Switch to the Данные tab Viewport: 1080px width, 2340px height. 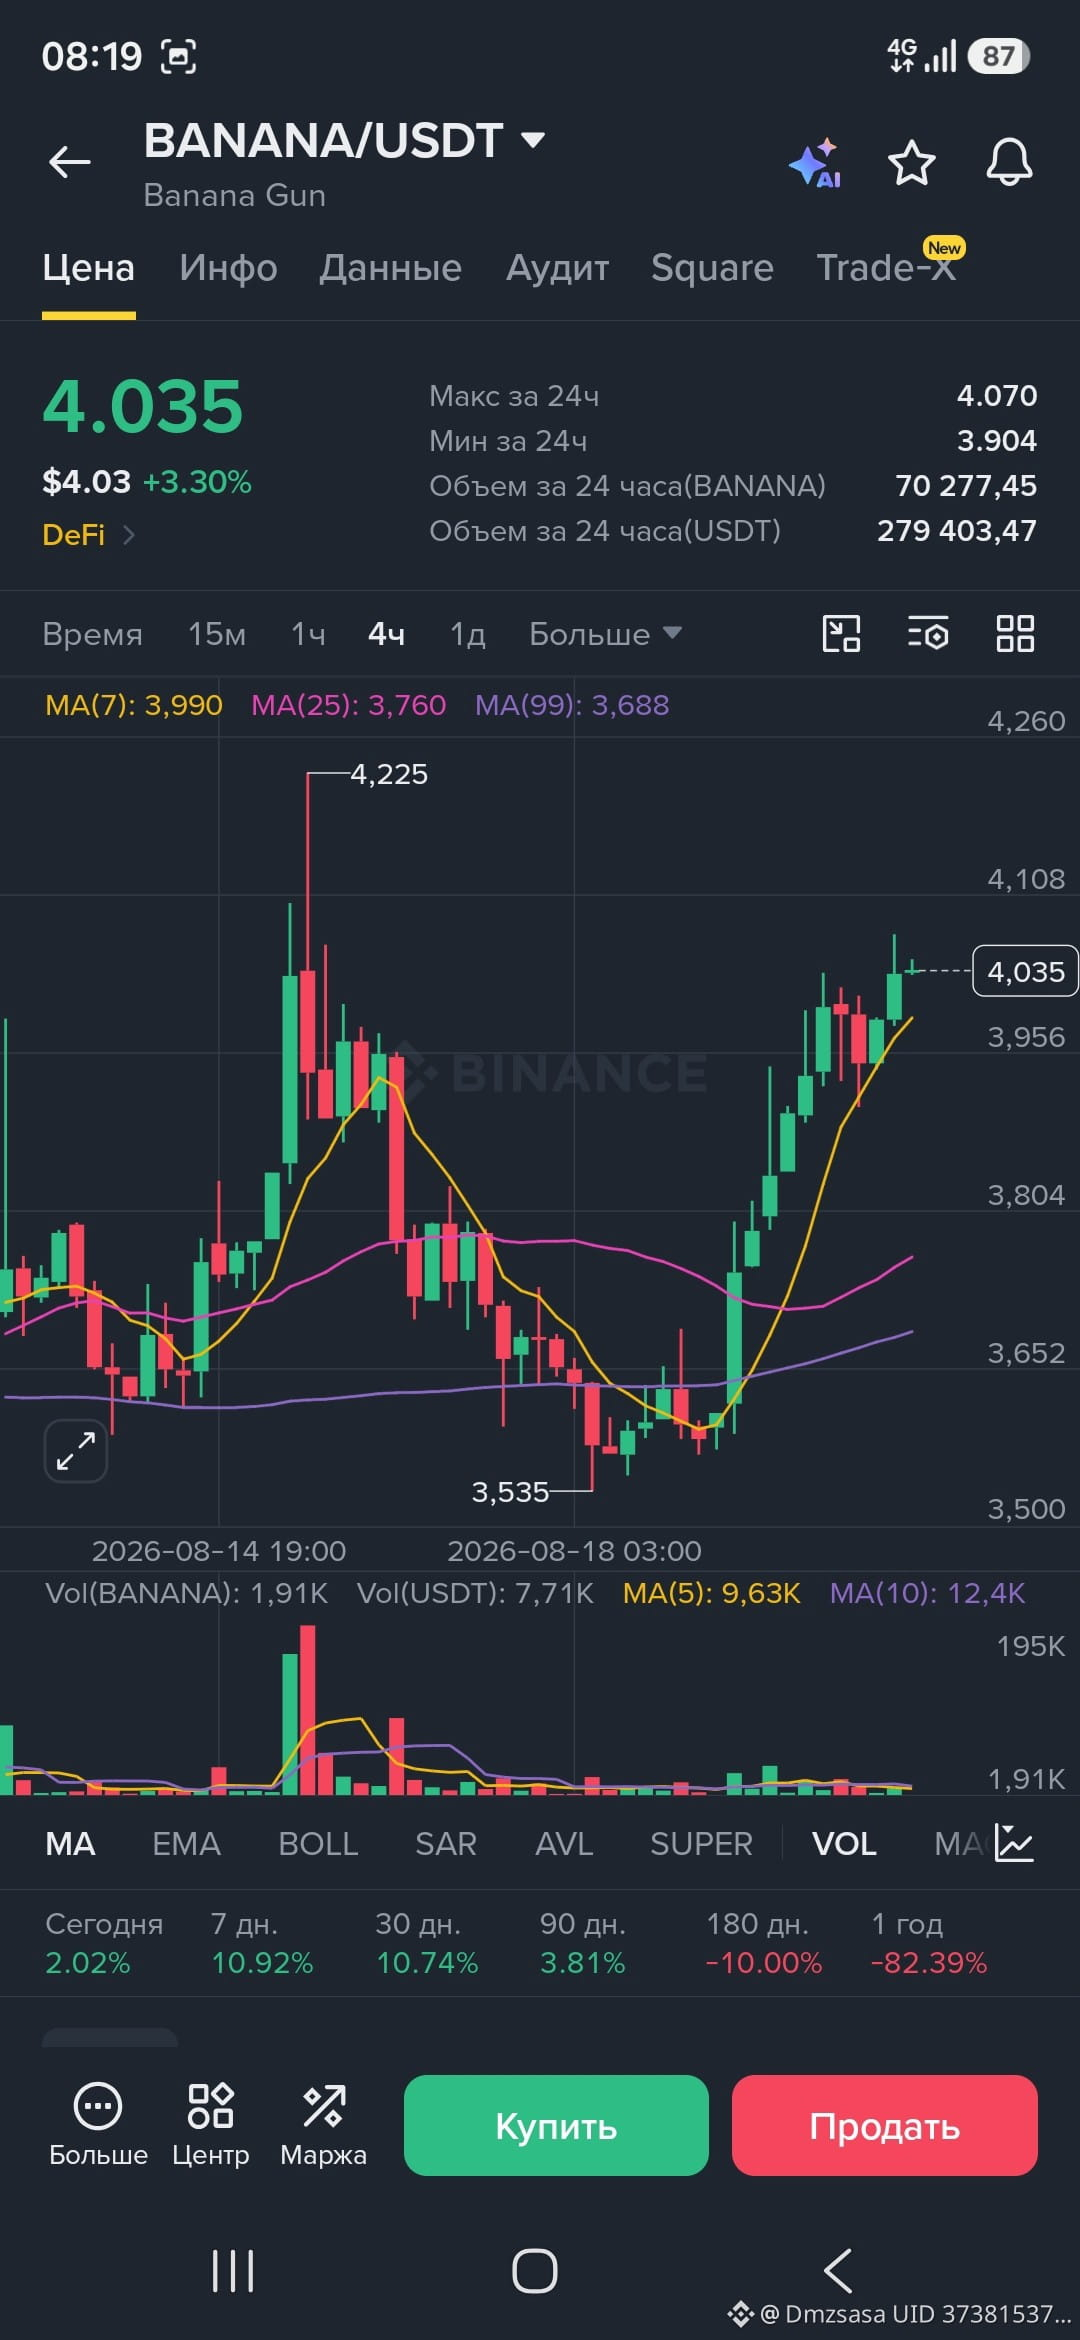click(x=391, y=268)
